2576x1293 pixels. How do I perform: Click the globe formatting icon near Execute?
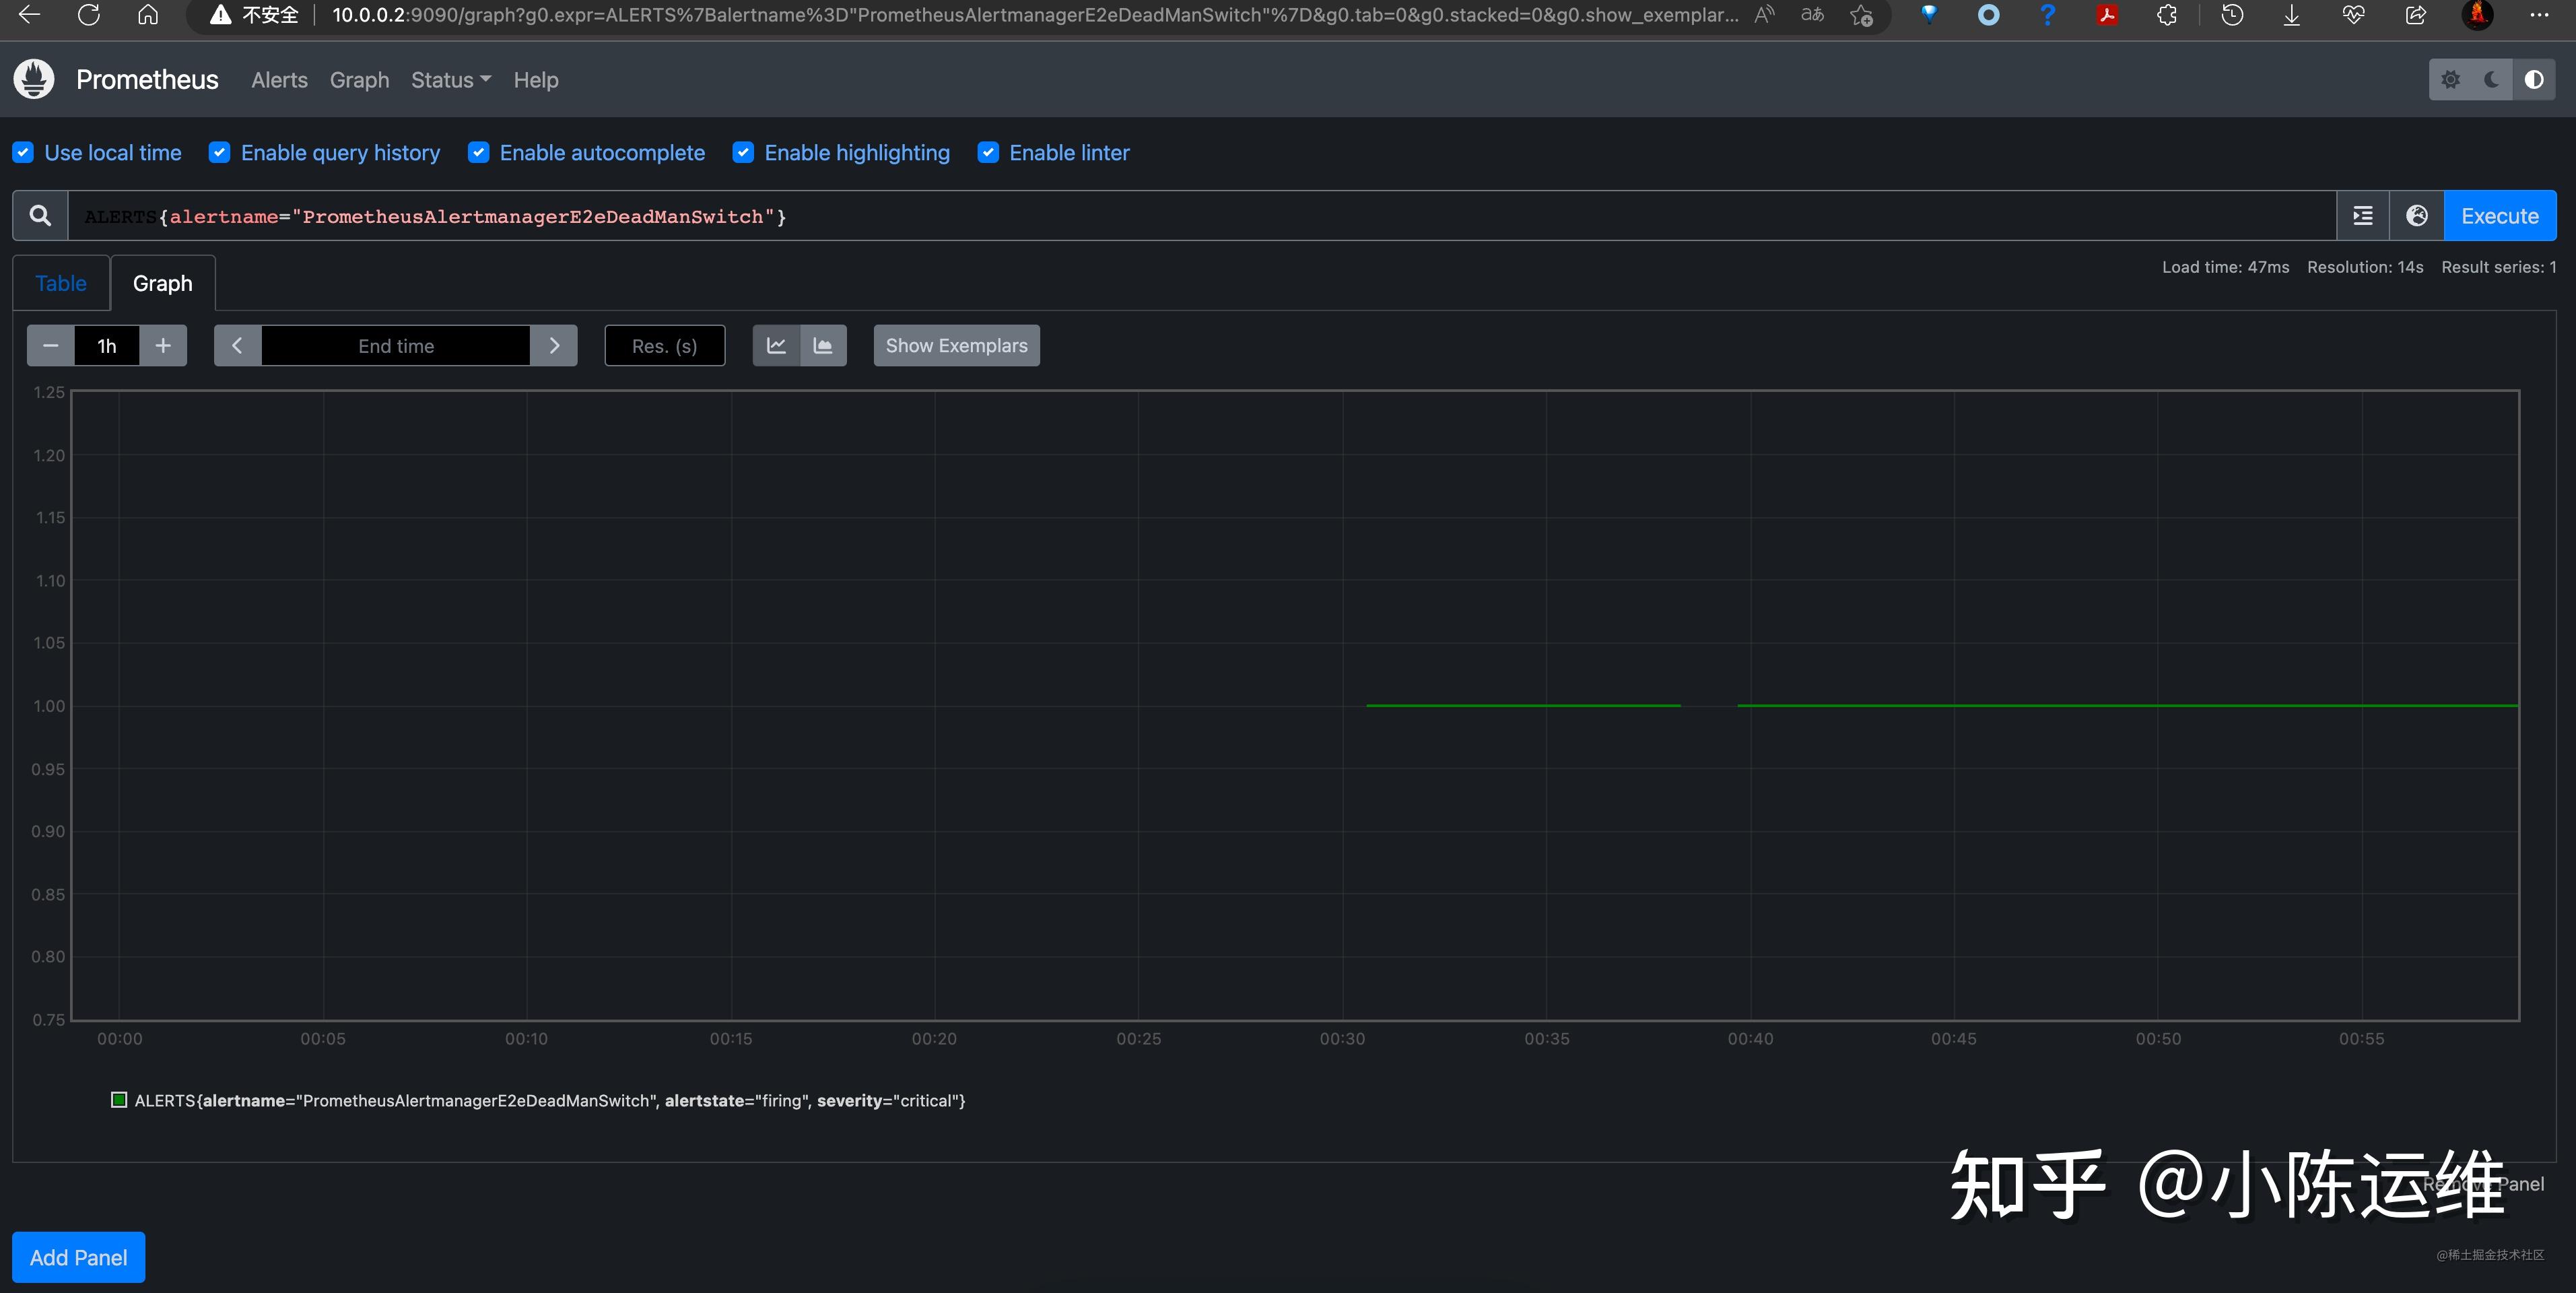coord(2417,215)
